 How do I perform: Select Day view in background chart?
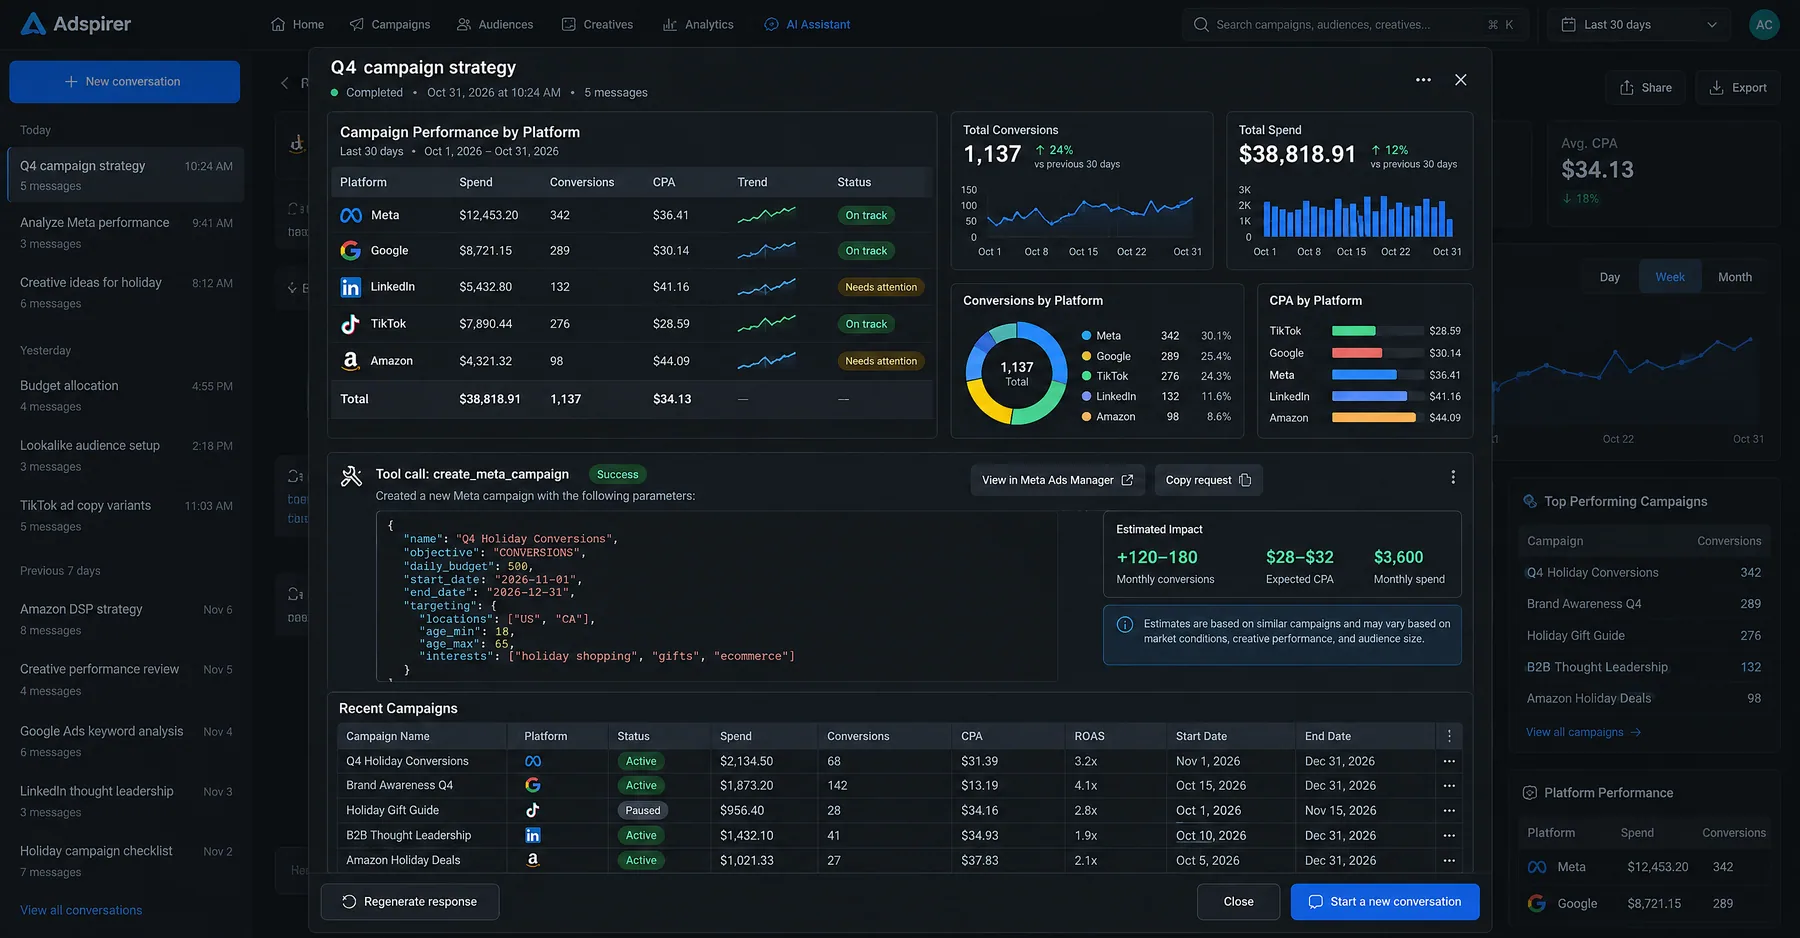pos(1610,277)
